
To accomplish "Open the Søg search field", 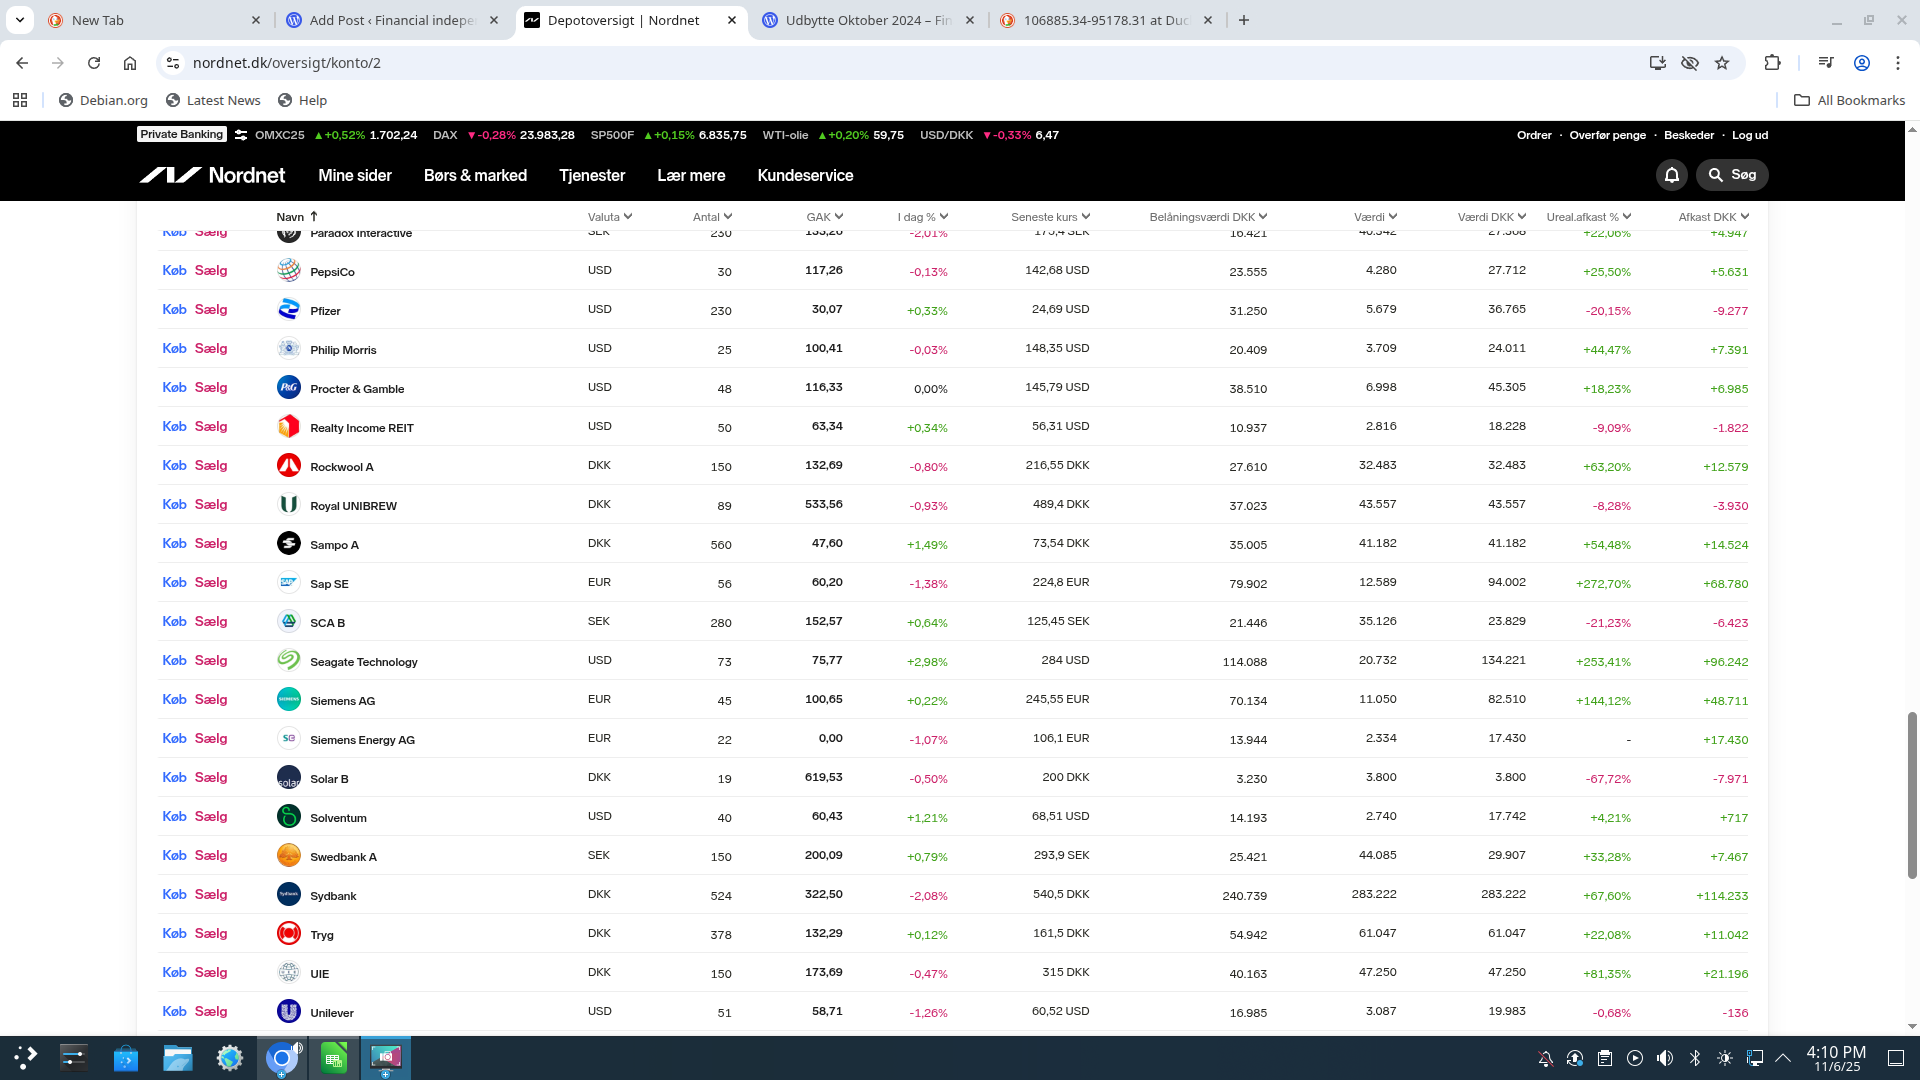I will 1732,175.
